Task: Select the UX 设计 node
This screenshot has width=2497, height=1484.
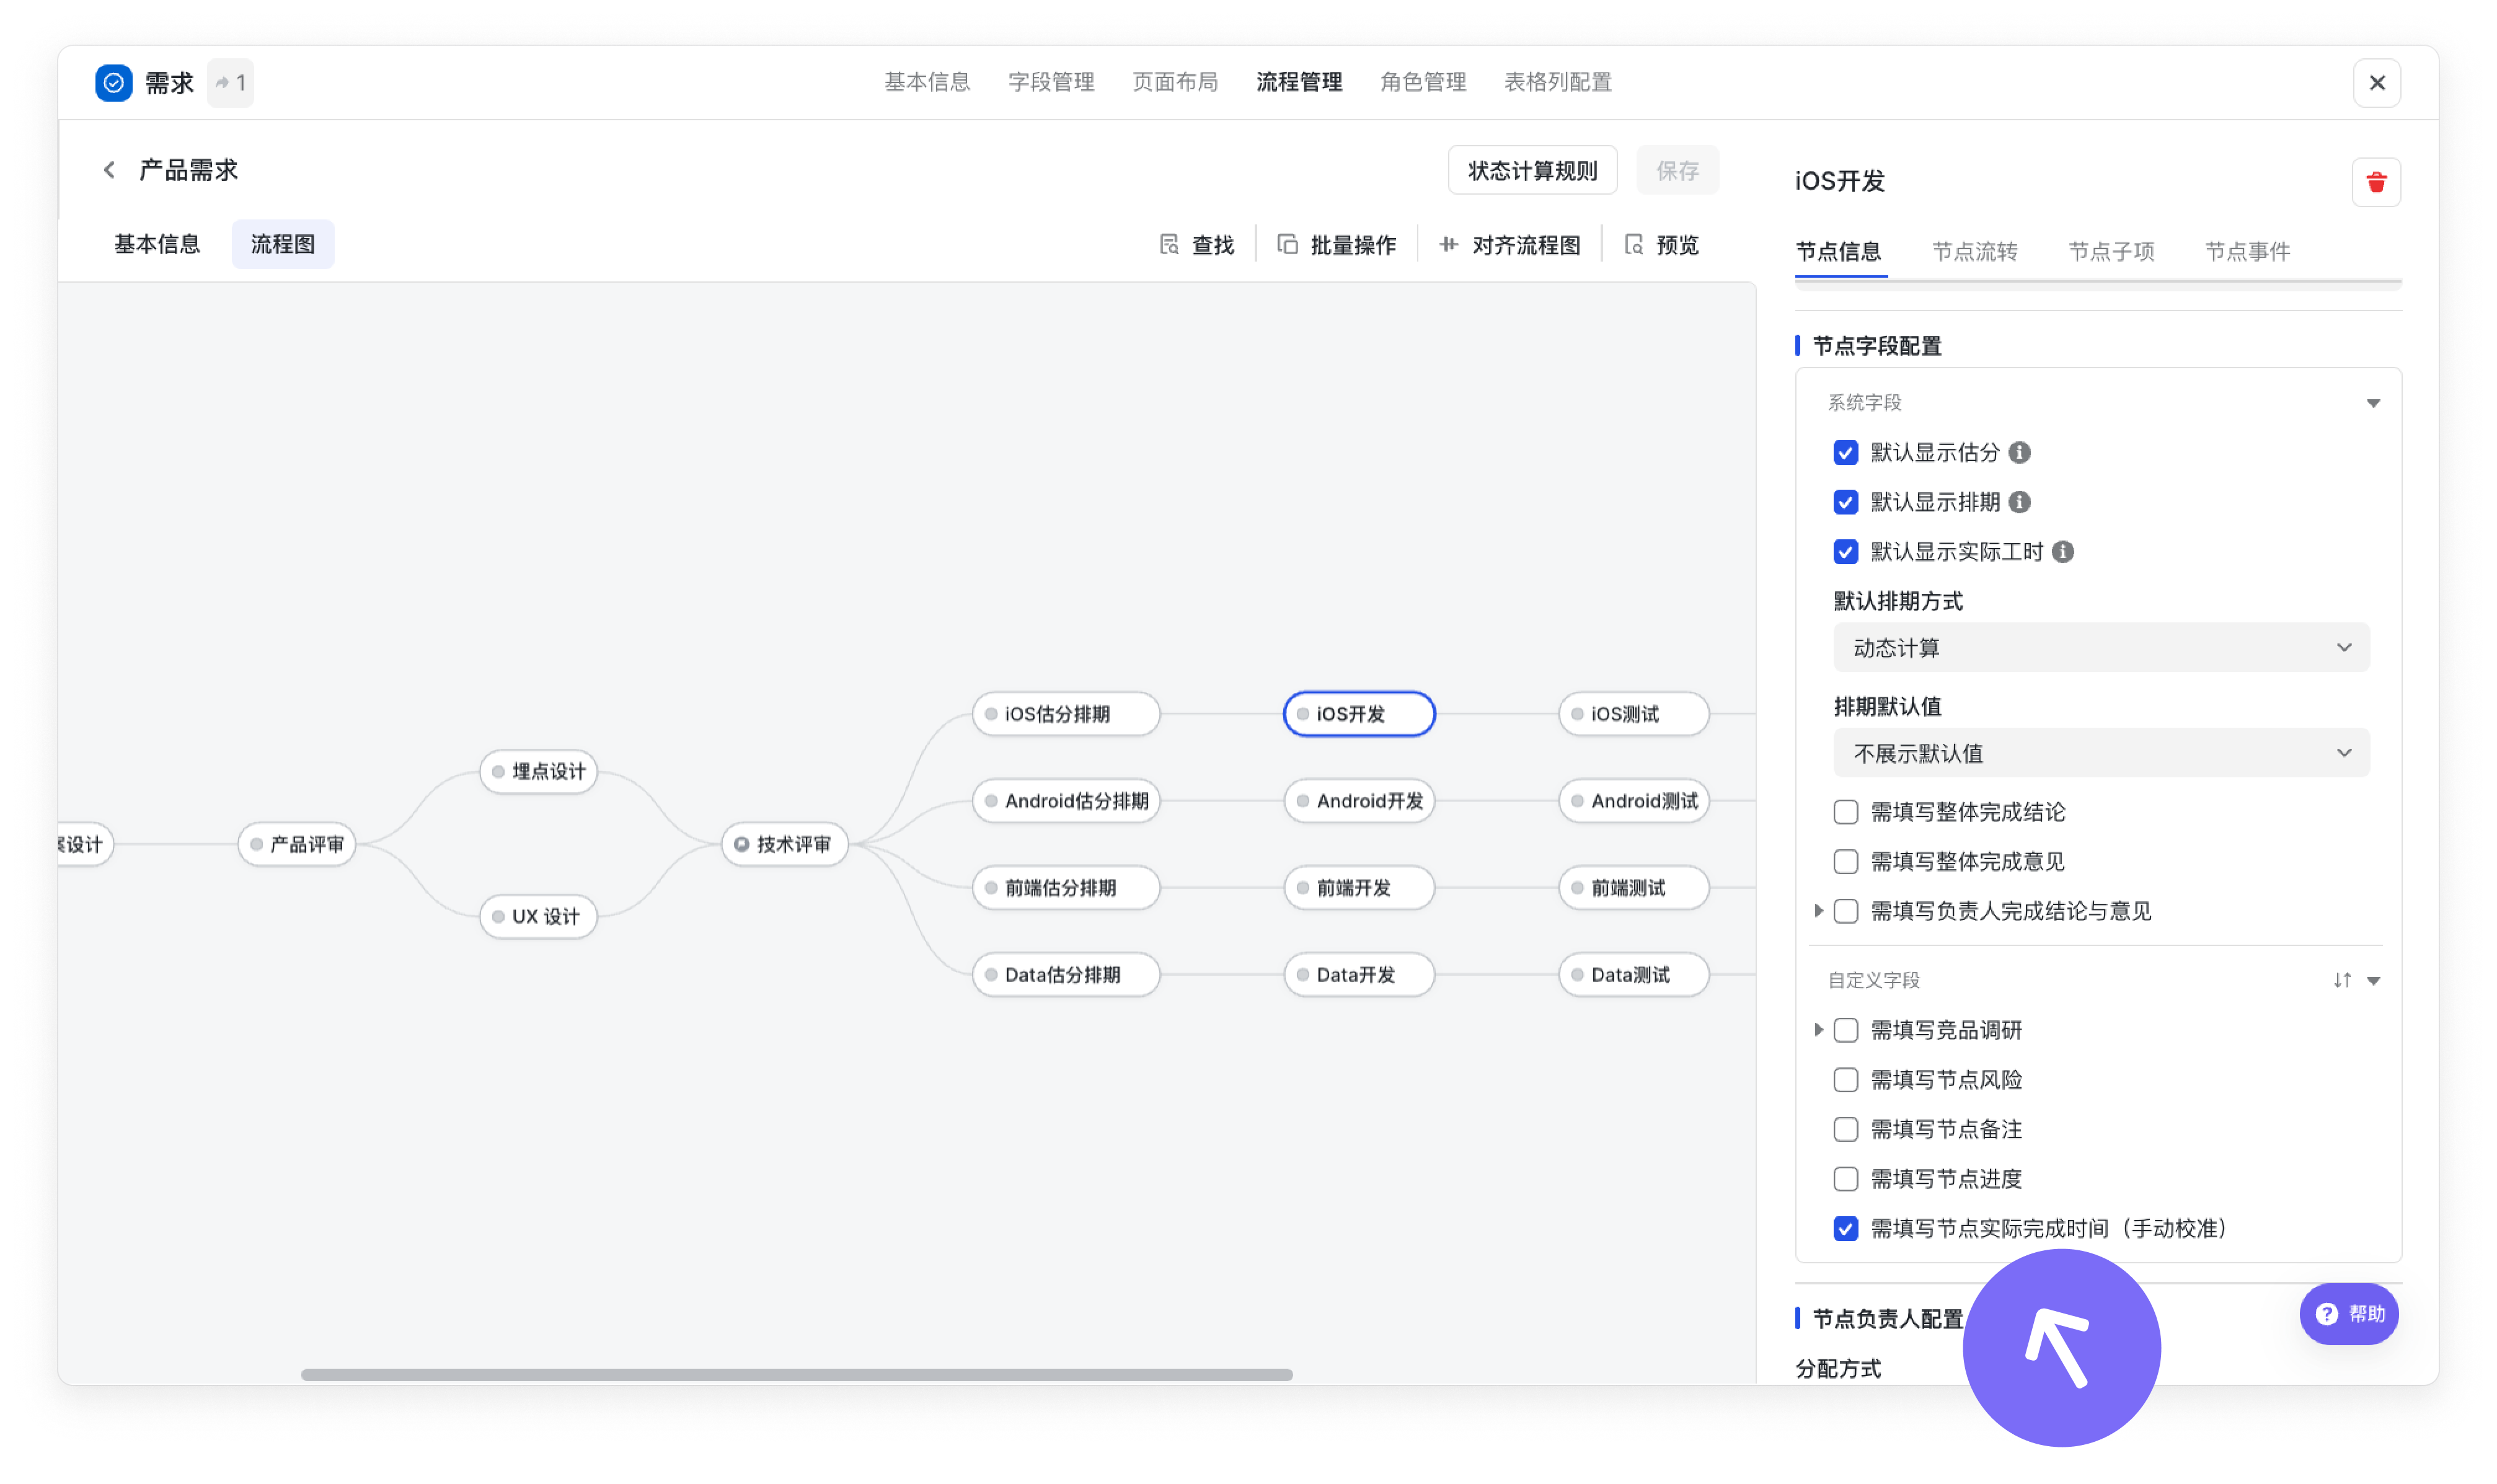Action: pos(538,916)
